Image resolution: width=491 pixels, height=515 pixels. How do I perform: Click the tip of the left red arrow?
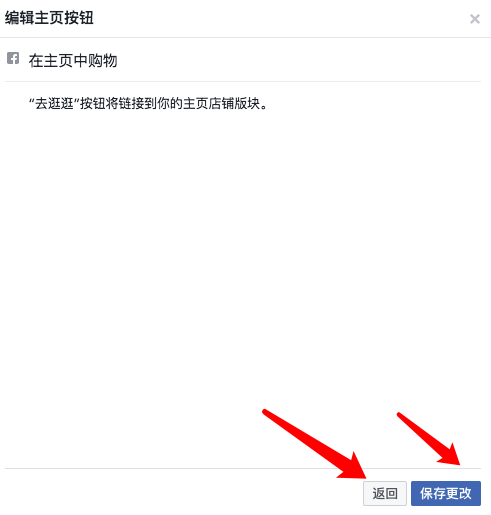pyautogui.click(x=366, y=478)
